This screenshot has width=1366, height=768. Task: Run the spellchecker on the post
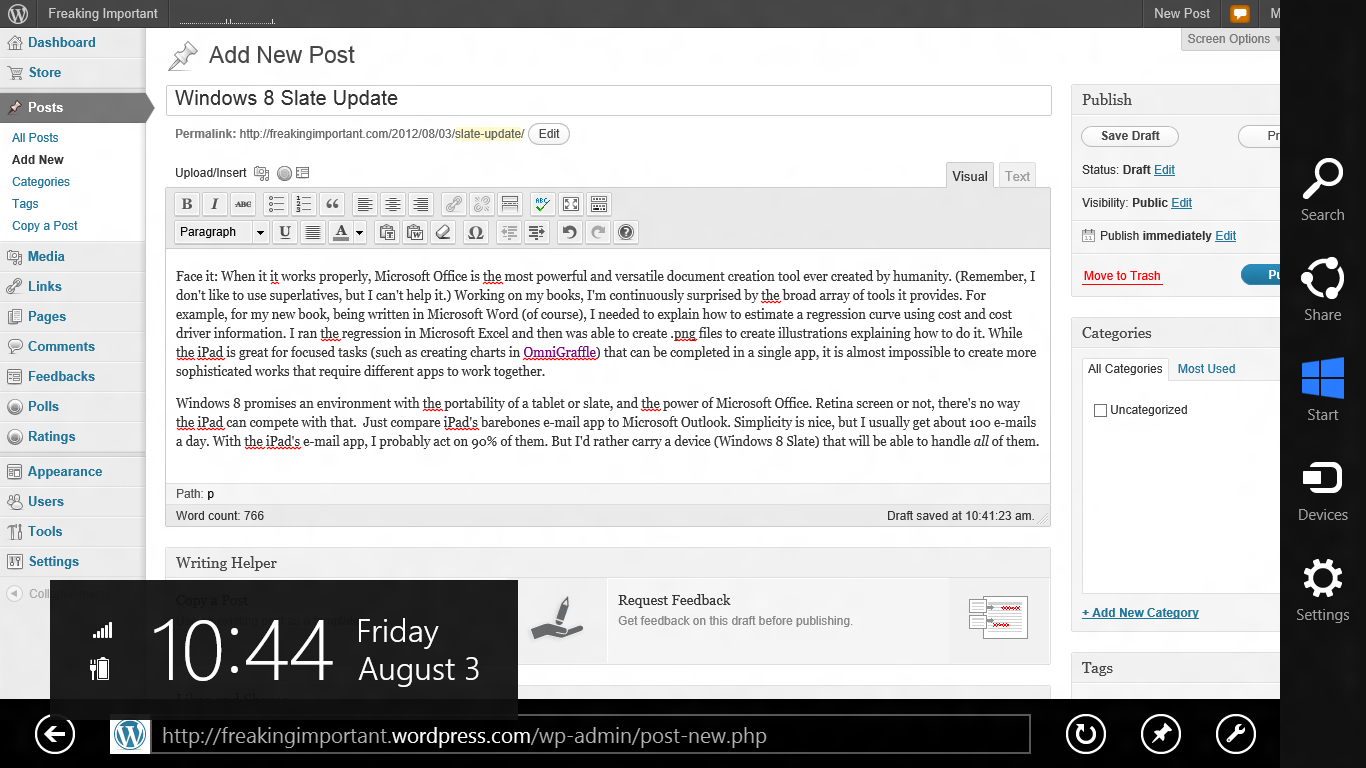pos(542,204)
